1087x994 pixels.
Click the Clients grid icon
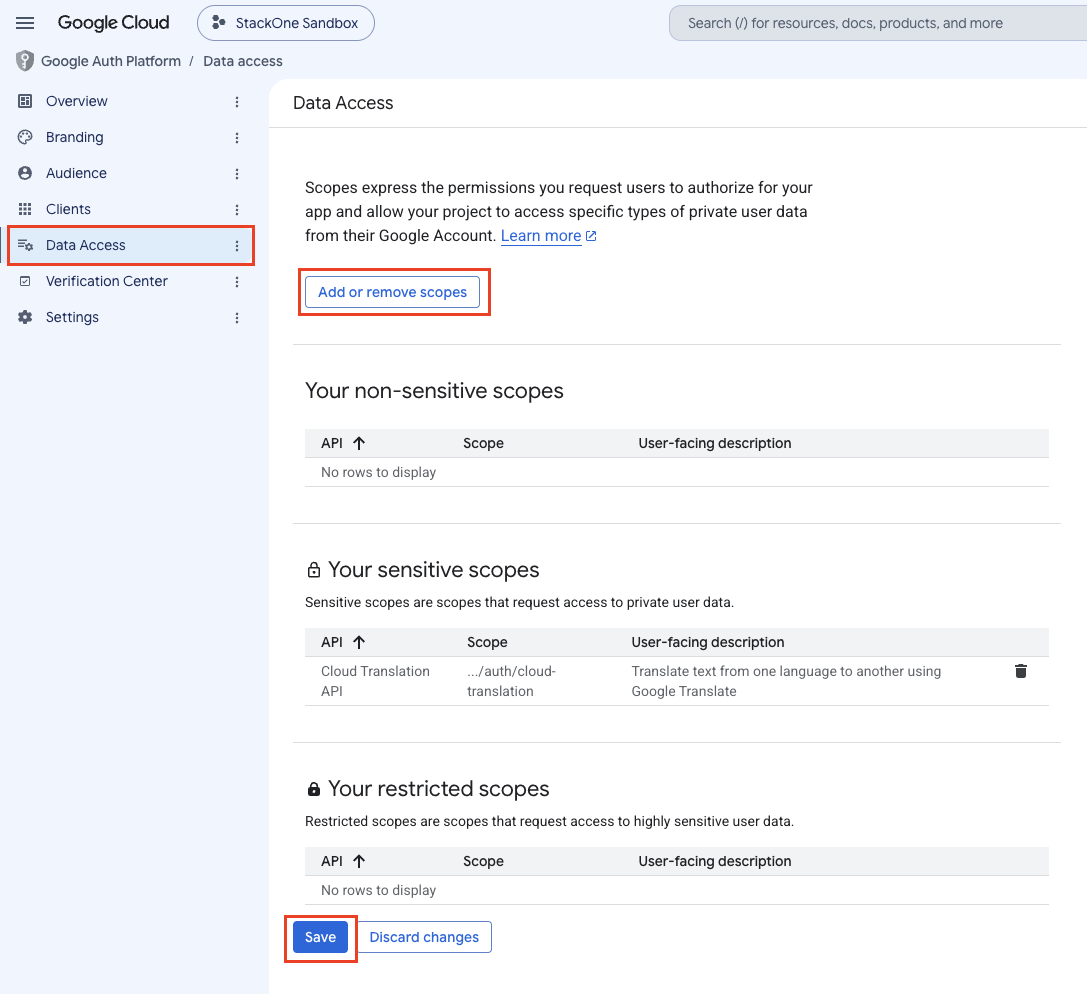point(25,209)
